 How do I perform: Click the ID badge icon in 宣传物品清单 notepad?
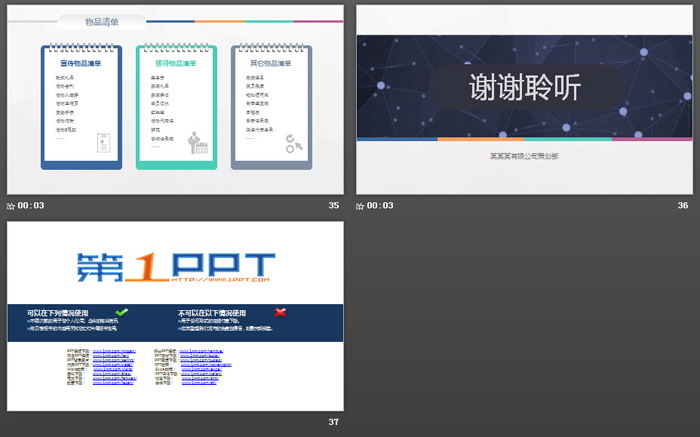tap(104, 143)
